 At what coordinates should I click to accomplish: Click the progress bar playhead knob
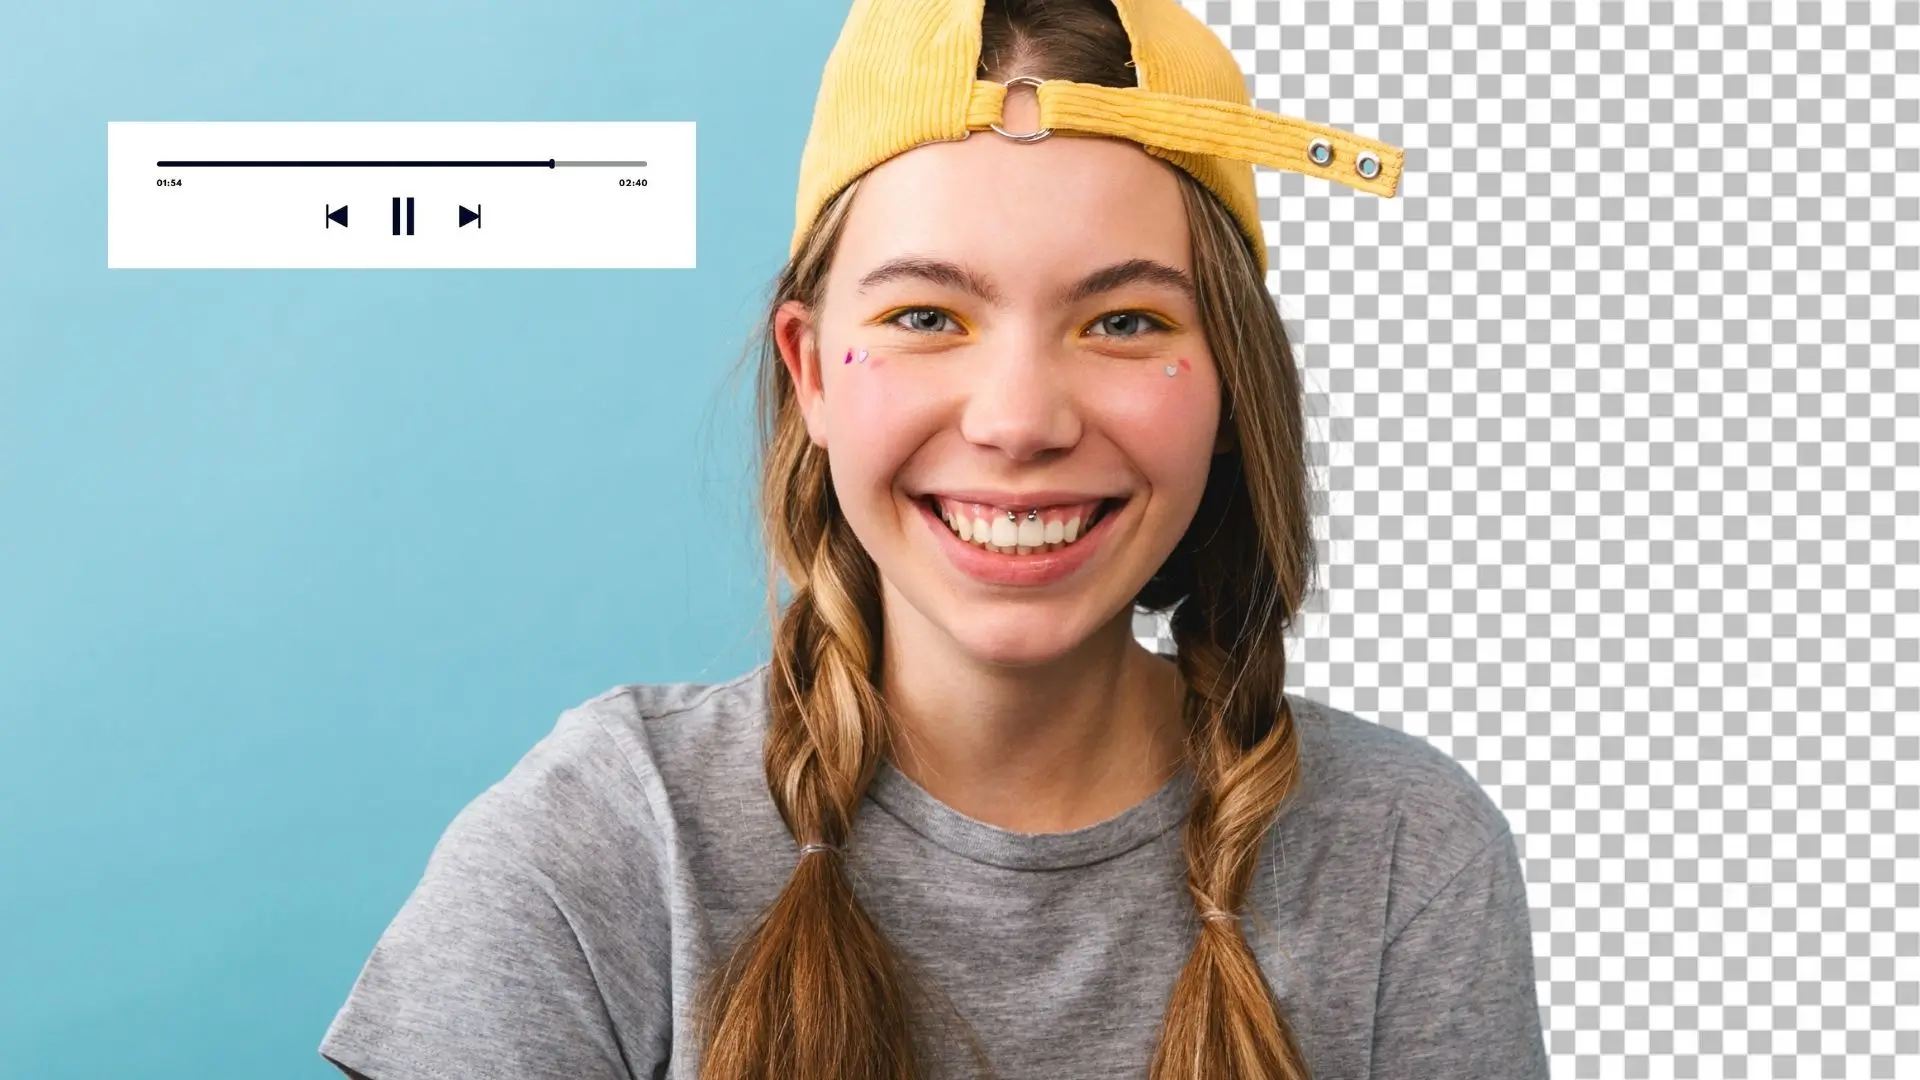click(x=552, y=163)
